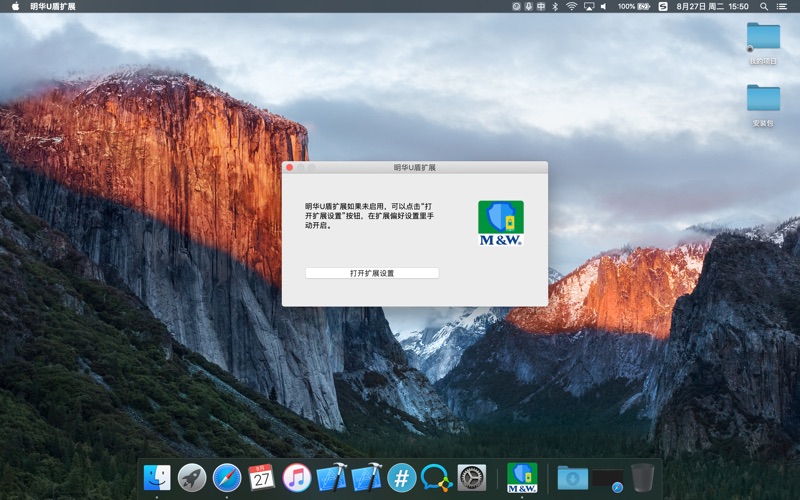Open Calendar in the Dock
The height and width of the screenshot is (500, 800).
[x=262, y=477]
